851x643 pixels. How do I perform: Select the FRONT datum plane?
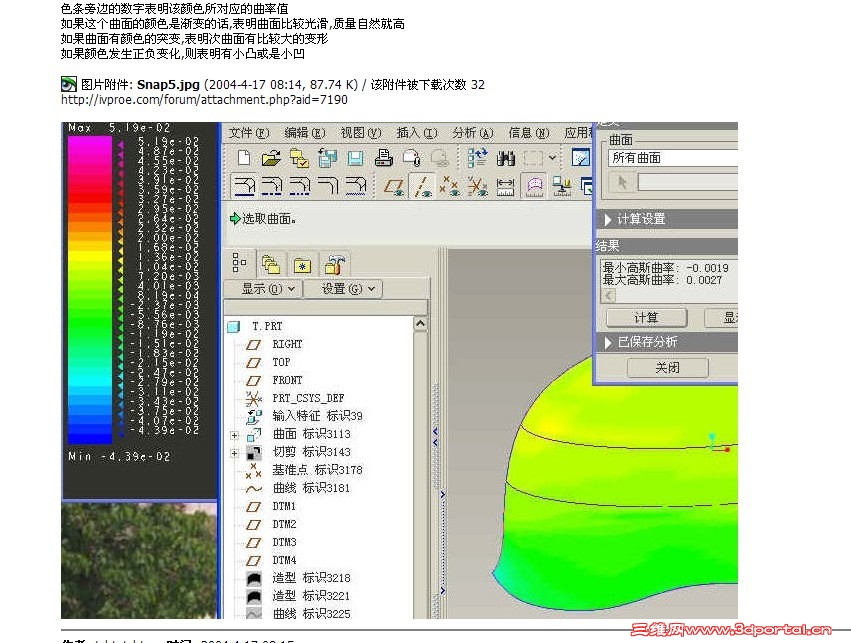coord(287,380)
